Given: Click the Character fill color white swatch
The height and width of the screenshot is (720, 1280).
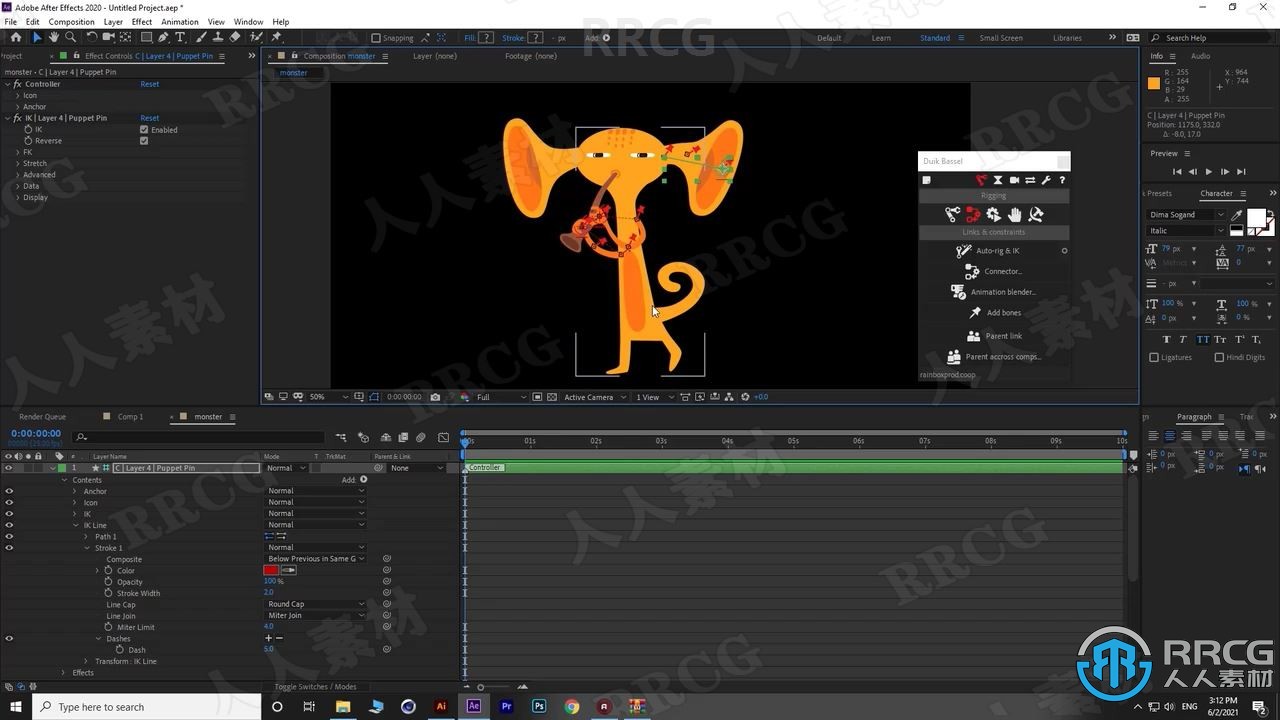Looking at the screenshot, I should pyautogui.click(x=1255, y=217).
